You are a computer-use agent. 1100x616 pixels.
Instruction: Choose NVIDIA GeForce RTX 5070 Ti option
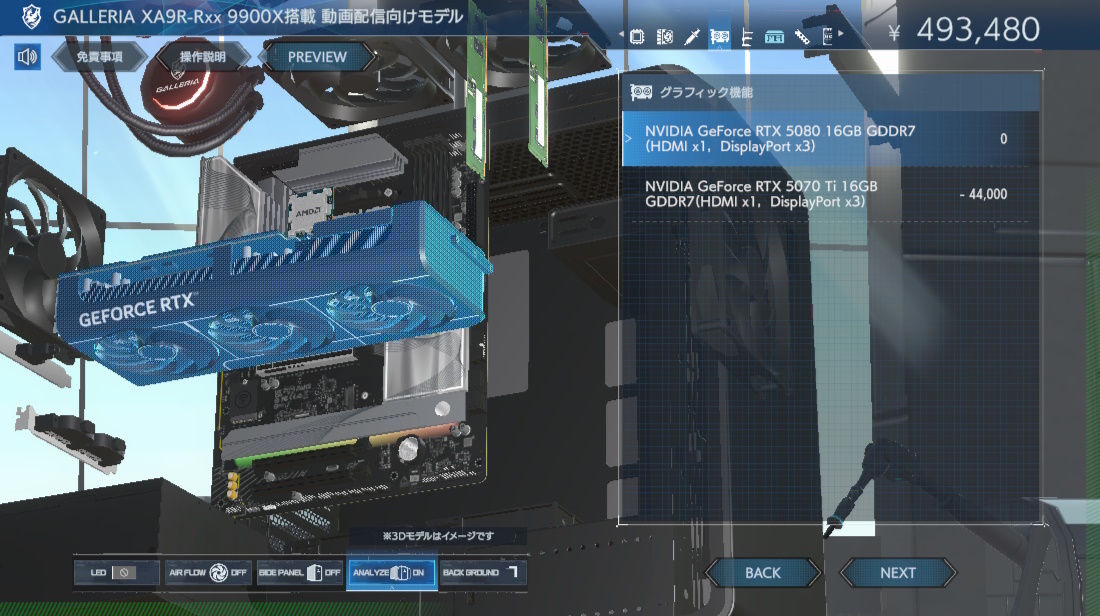[x=830, y=194]
